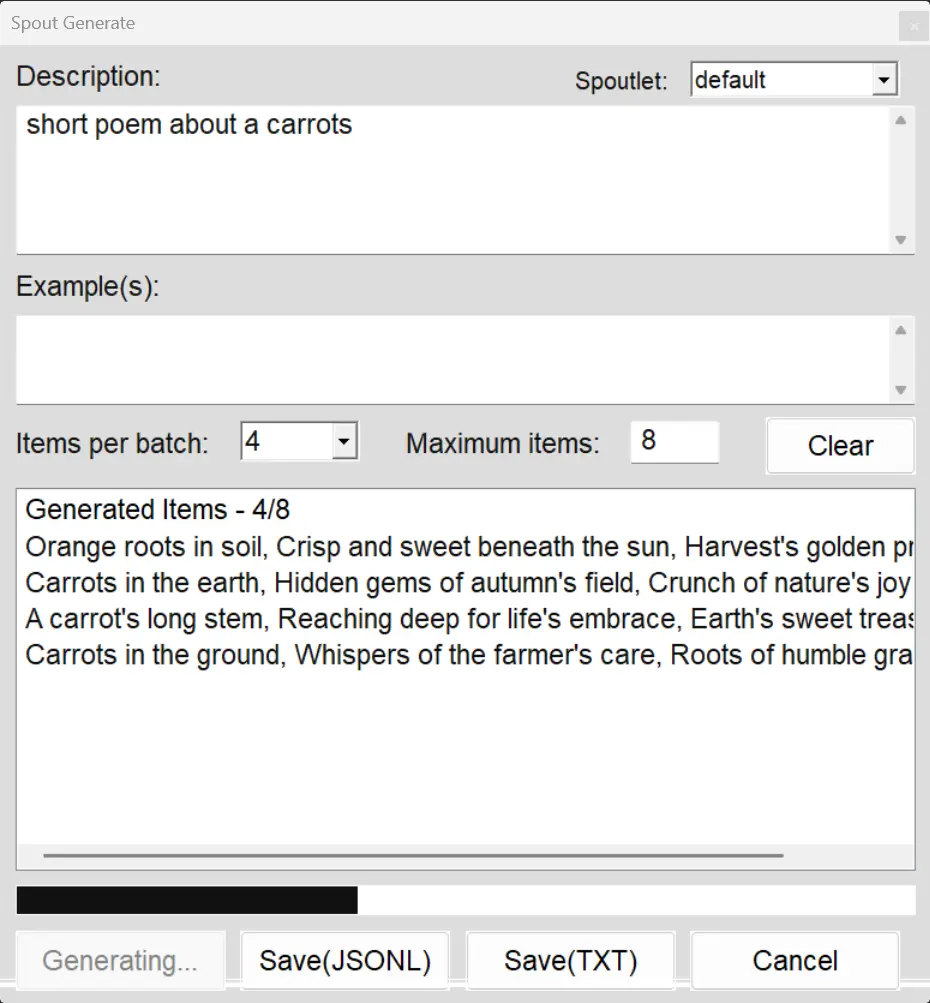This screenshot has width=930, height=1003.
Task: Select the 'Orange roots in soil' generated item
Action: (x=469, y=547)
